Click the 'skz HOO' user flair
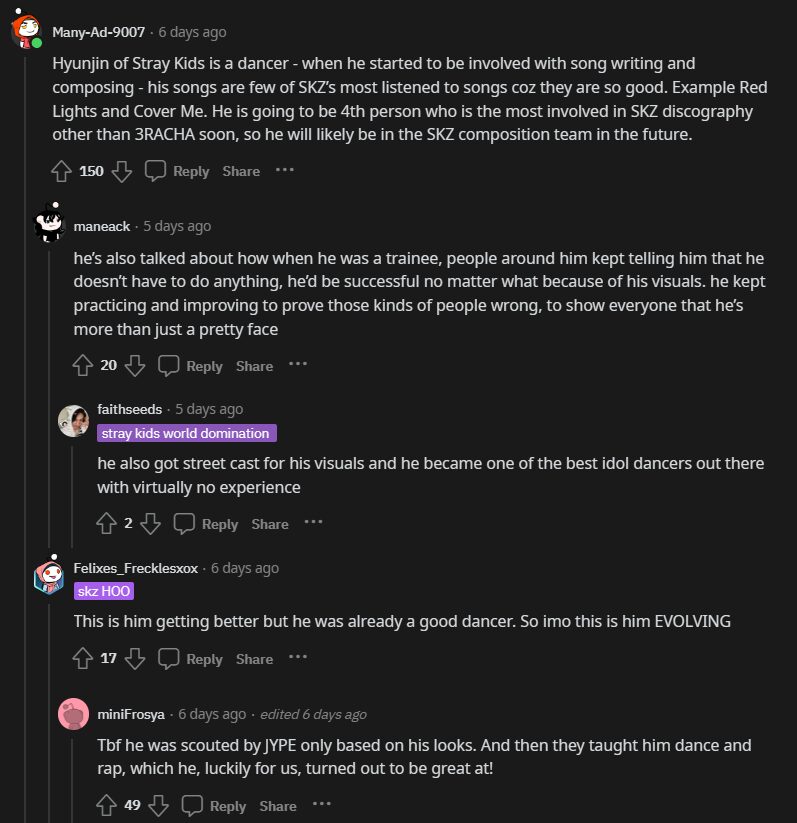Screen dimensions: 797x823 click(103, 591)
